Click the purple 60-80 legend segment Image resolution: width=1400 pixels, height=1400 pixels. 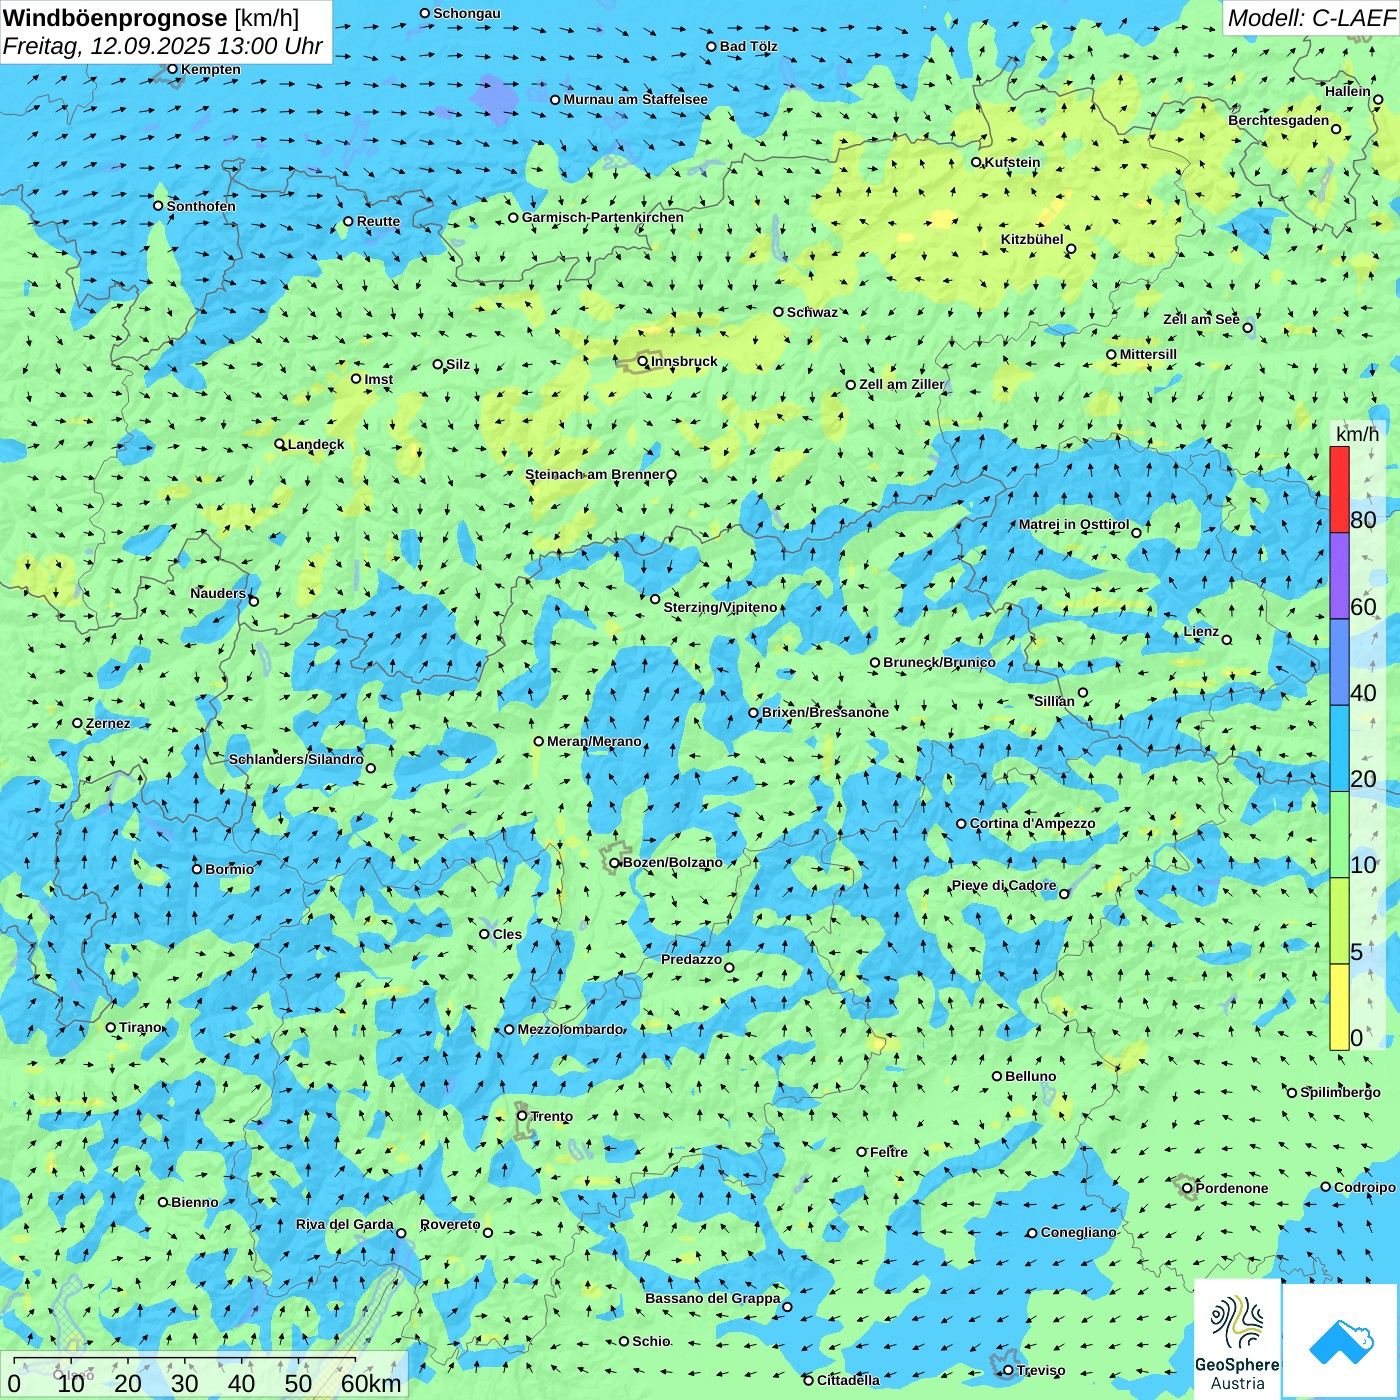tap(1339, 576)
